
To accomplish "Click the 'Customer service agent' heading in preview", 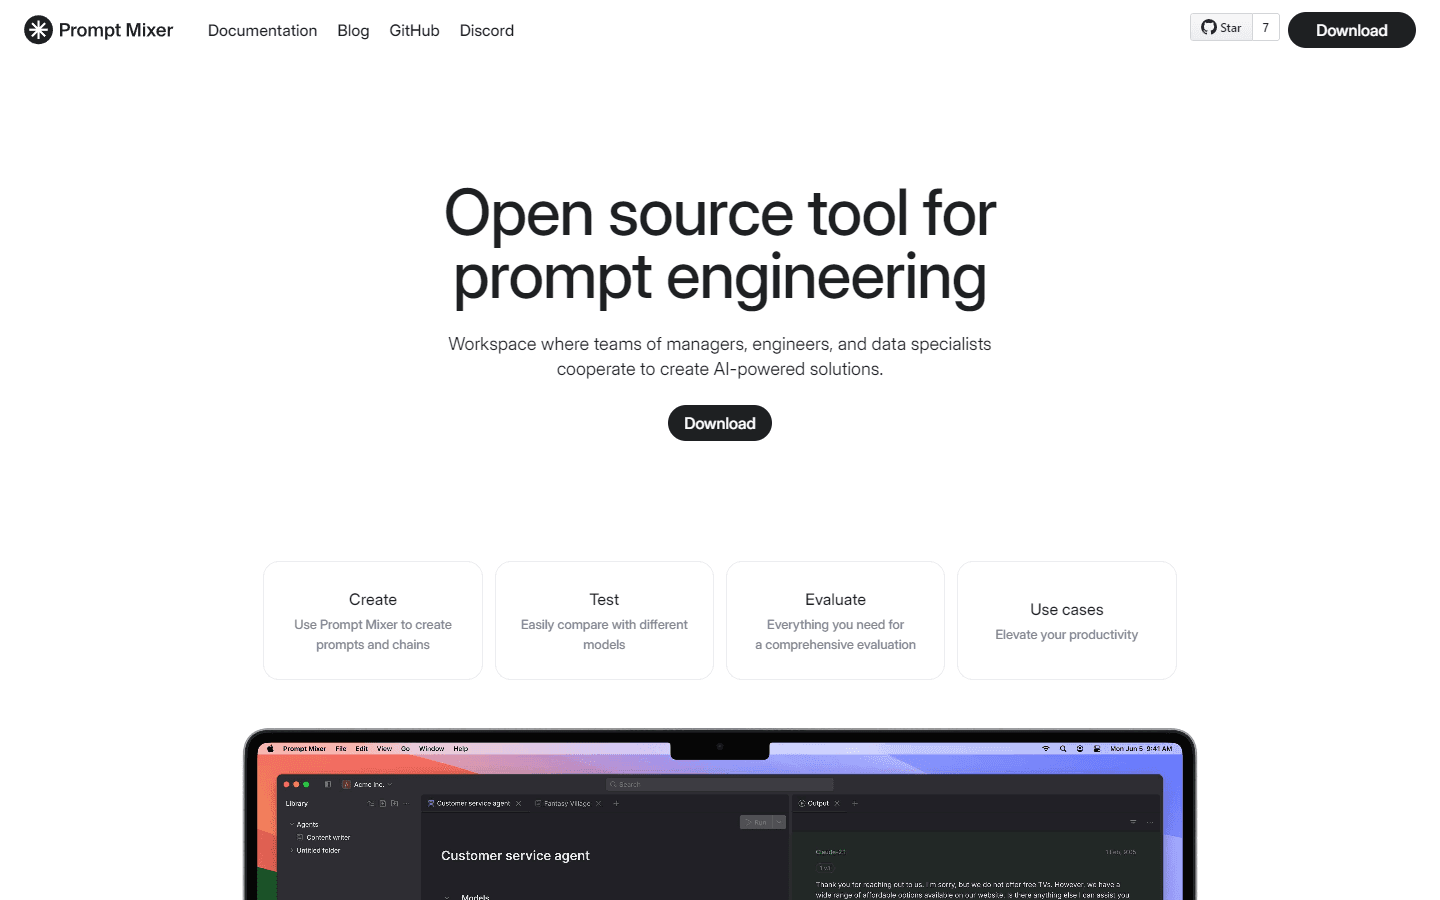I will point(515,856).
